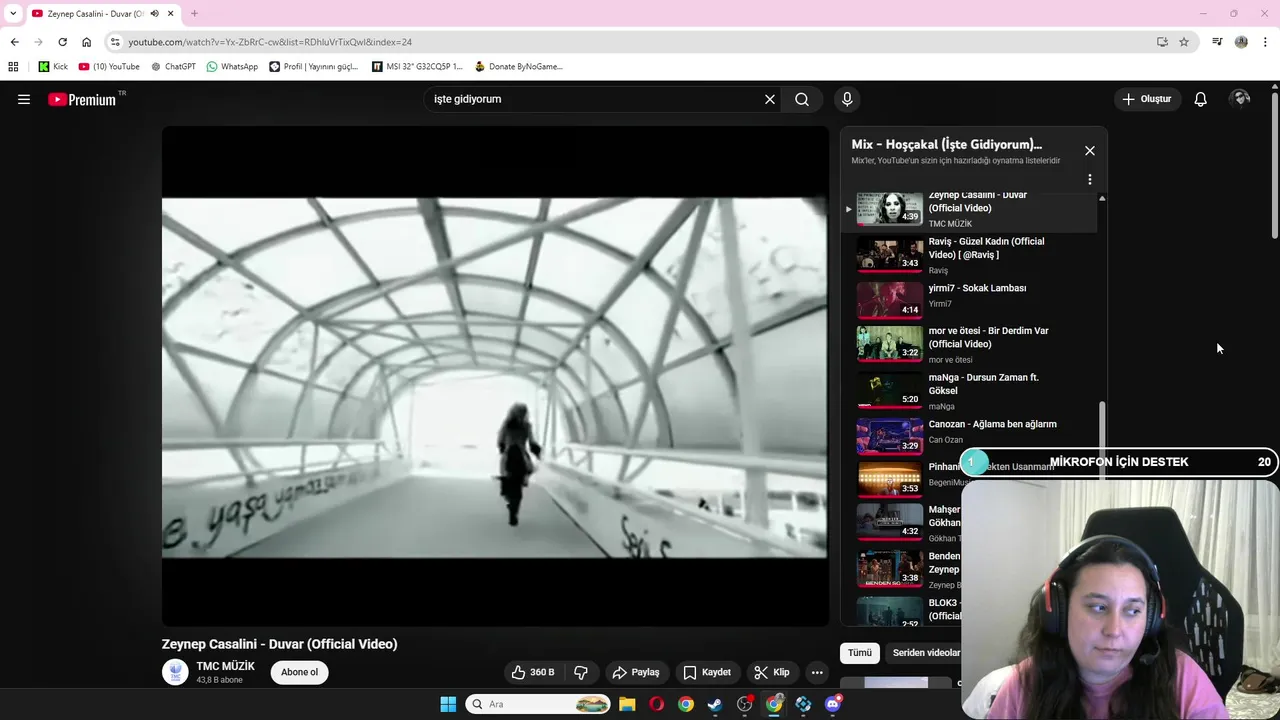1280x720 pixels.
Task: Click the video player to pause
Action: click(495, 376)
